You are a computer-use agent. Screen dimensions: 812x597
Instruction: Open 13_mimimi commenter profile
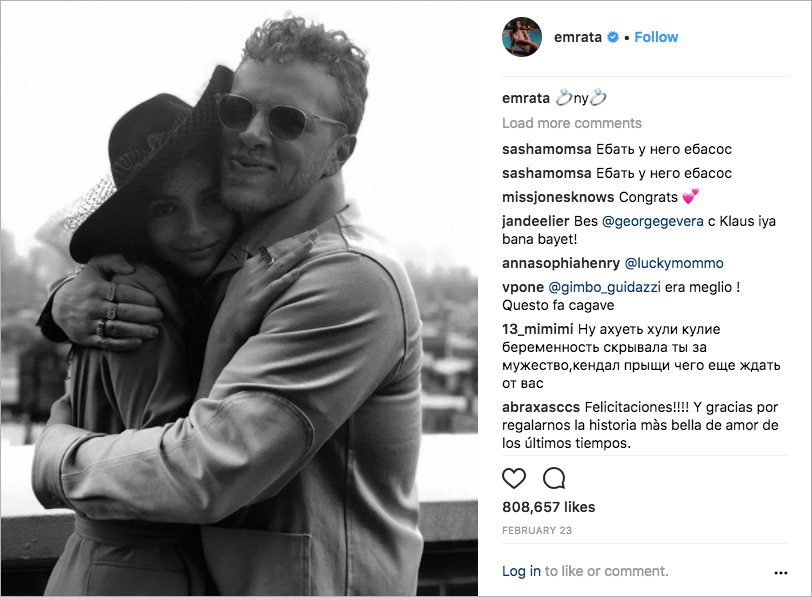[538, 329]
